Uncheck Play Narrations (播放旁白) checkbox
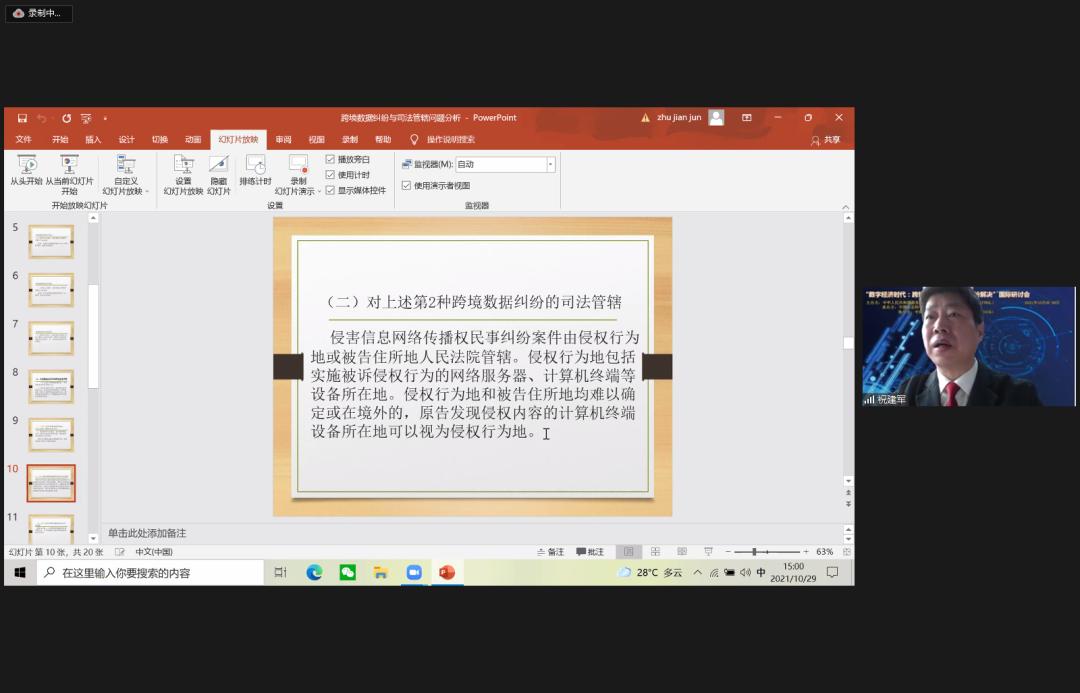This screenshot has width=1080, height=693. click(331, 159)
